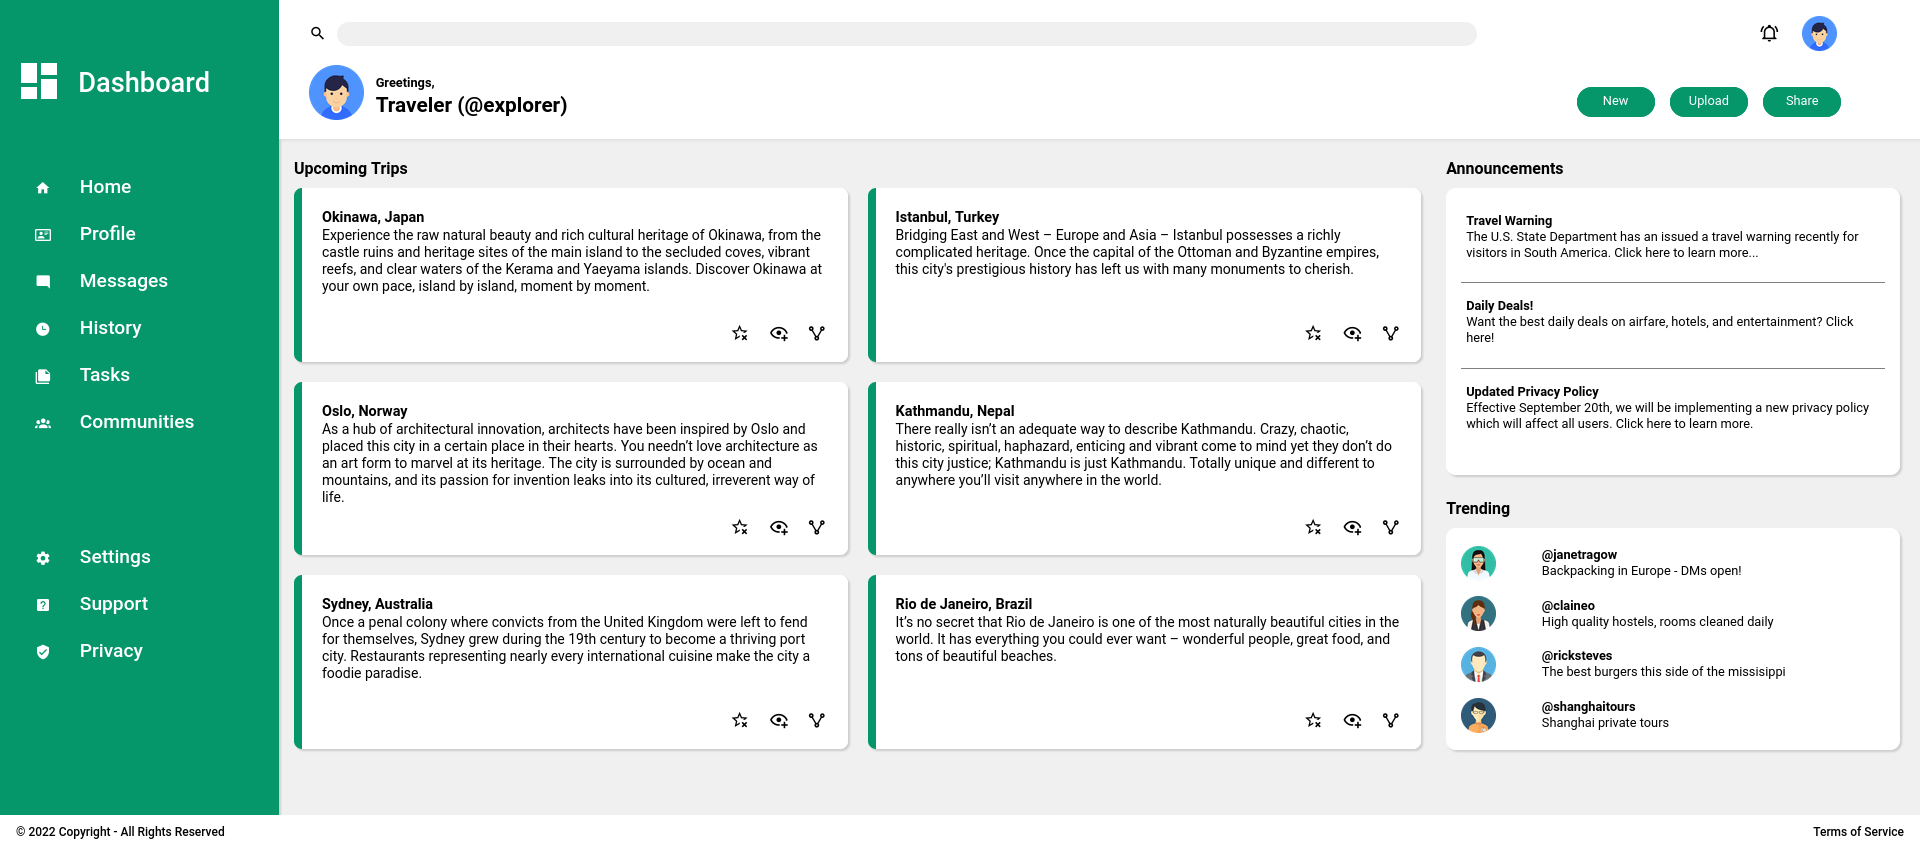Viewport: 1920px width, 845px height.
Task: Star the Kathmandu, Nepal trip
Action: [x=1314, y=527]
